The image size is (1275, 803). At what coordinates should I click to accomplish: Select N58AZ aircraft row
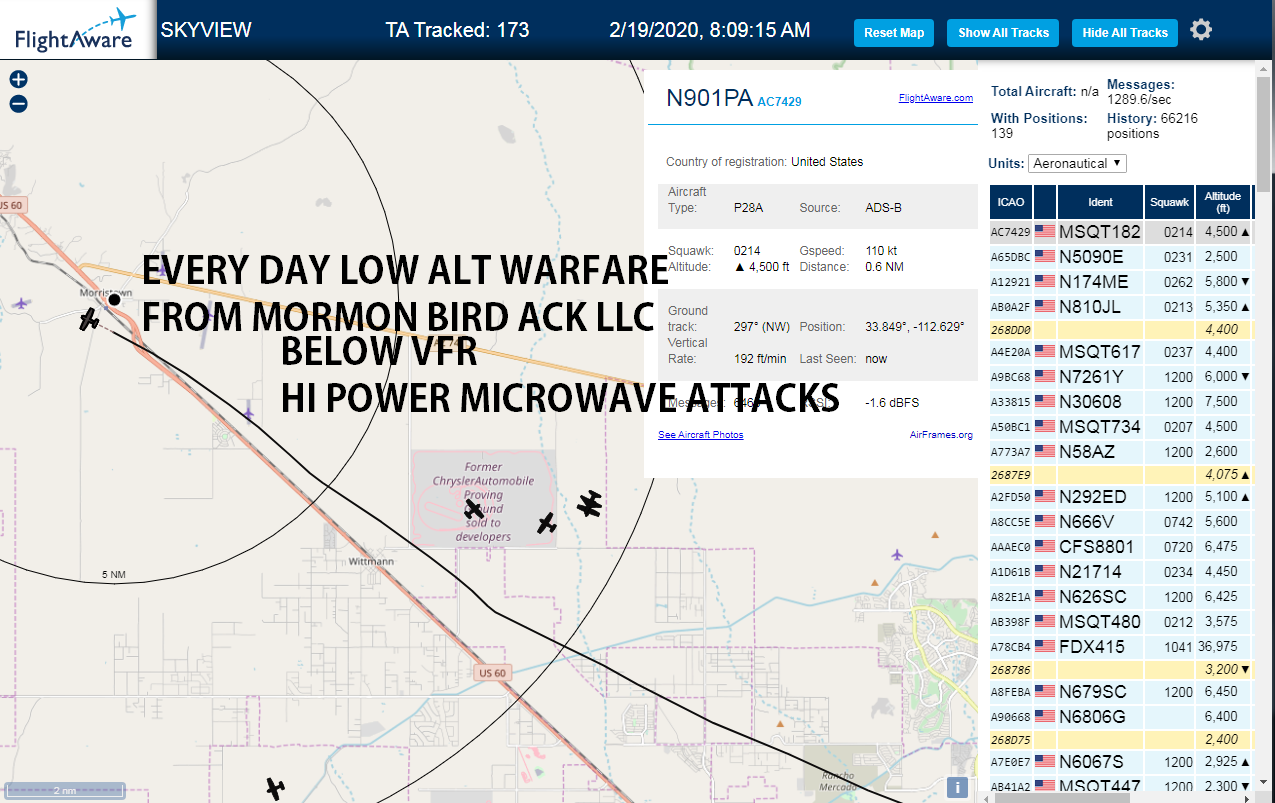1121,452
